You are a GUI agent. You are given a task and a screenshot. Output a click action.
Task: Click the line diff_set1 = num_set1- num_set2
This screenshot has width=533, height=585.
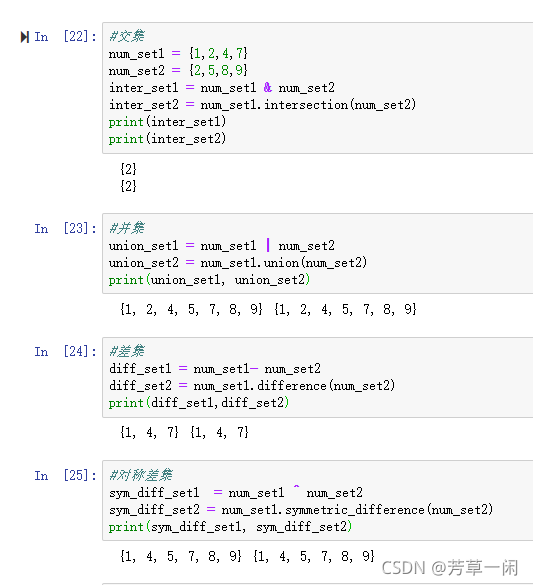click(x=215, y=369)
